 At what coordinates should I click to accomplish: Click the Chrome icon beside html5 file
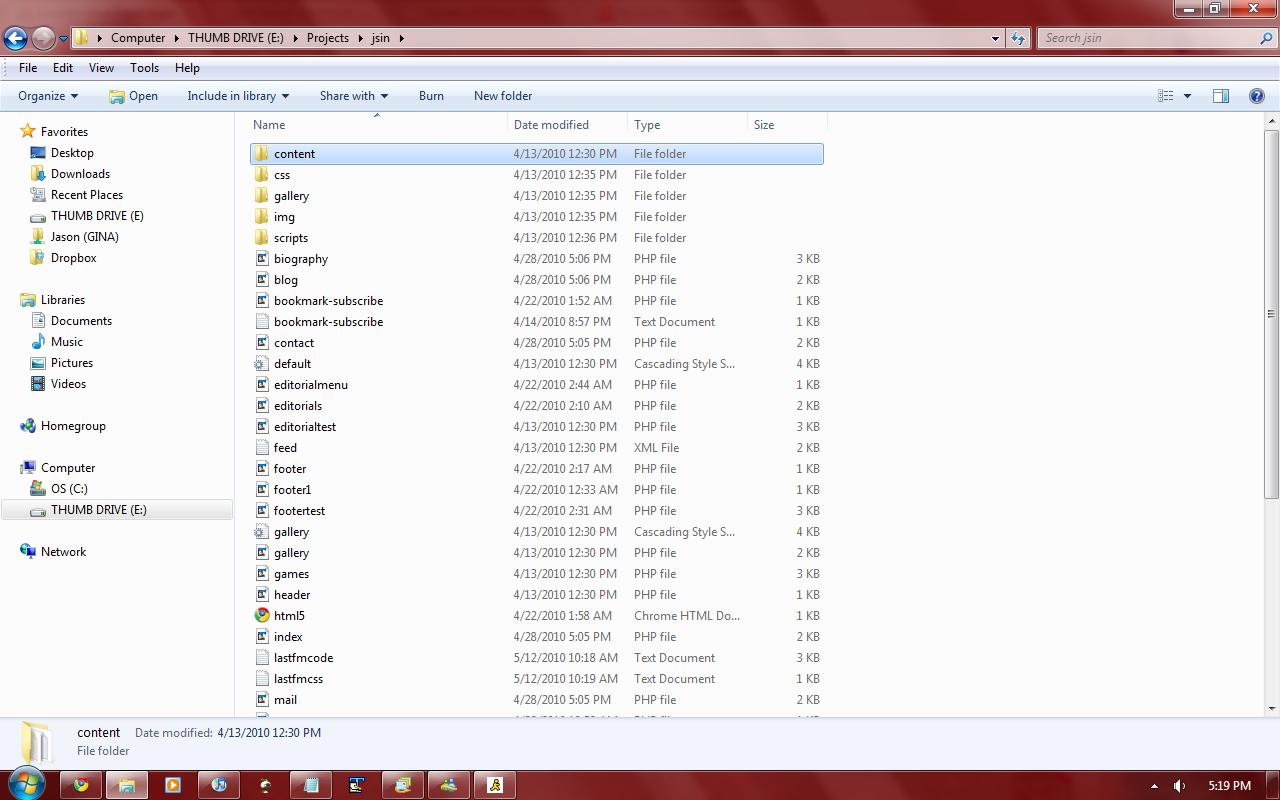(262, 616)
